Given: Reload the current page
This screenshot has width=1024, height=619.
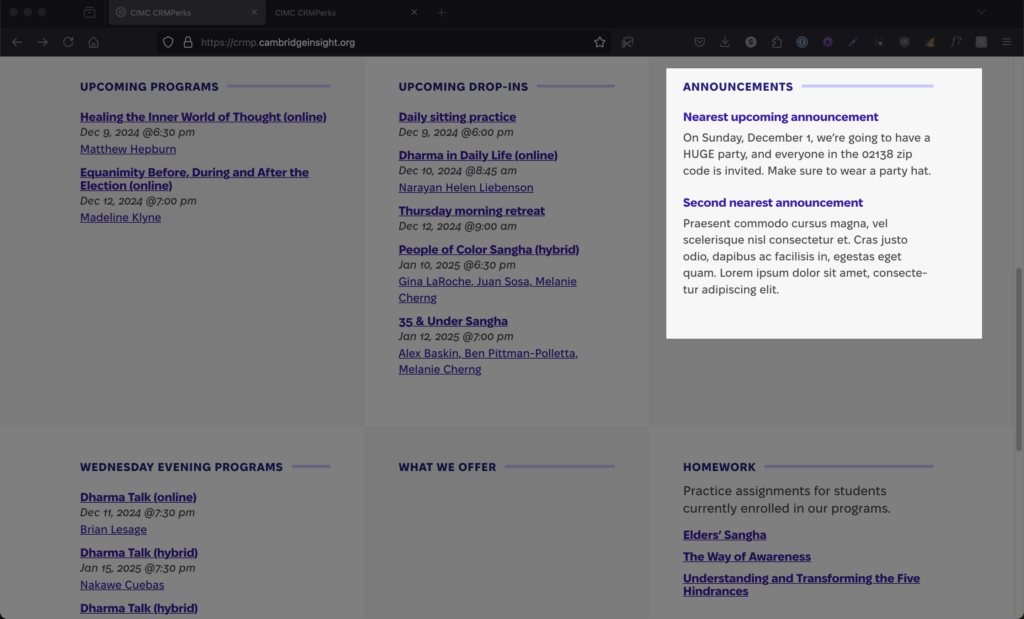Looking at the screenshot, I should [x=68, y=42].
